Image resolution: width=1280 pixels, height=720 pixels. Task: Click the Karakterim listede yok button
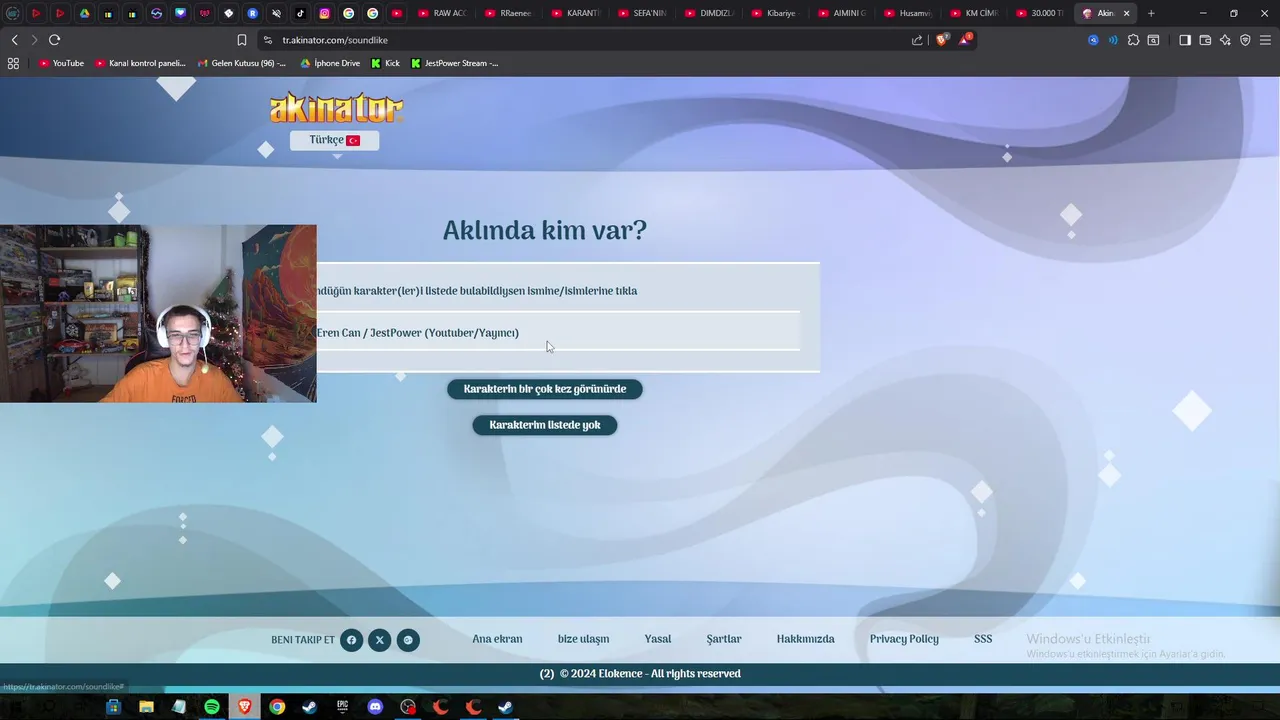click(545, 425)
